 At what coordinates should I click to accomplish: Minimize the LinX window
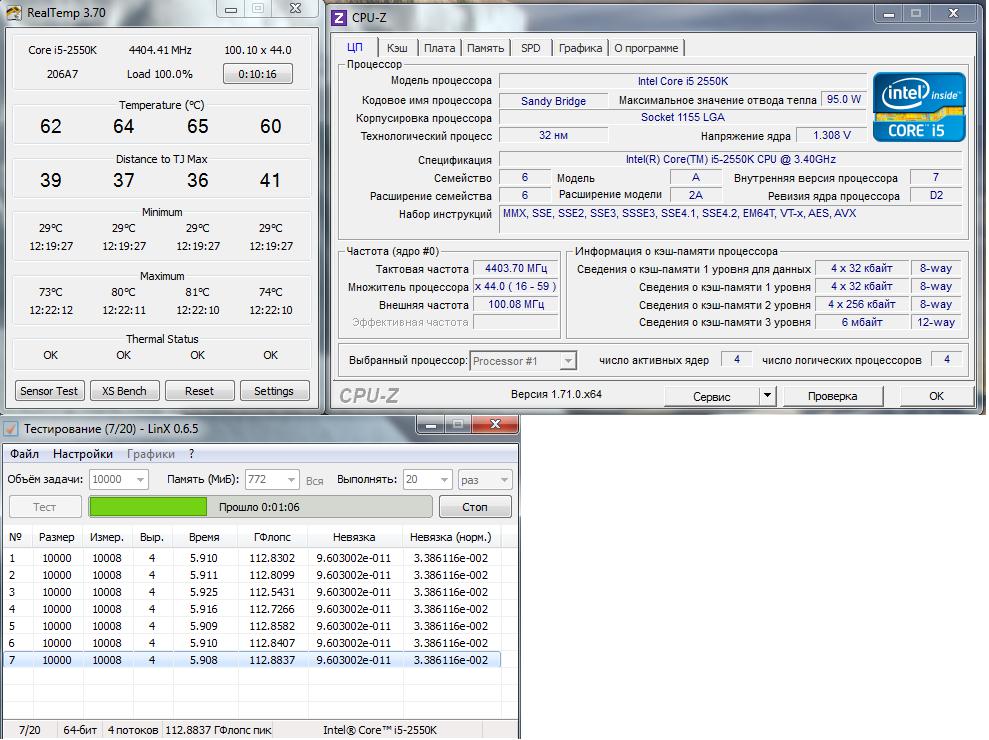(x=431, y=425)
